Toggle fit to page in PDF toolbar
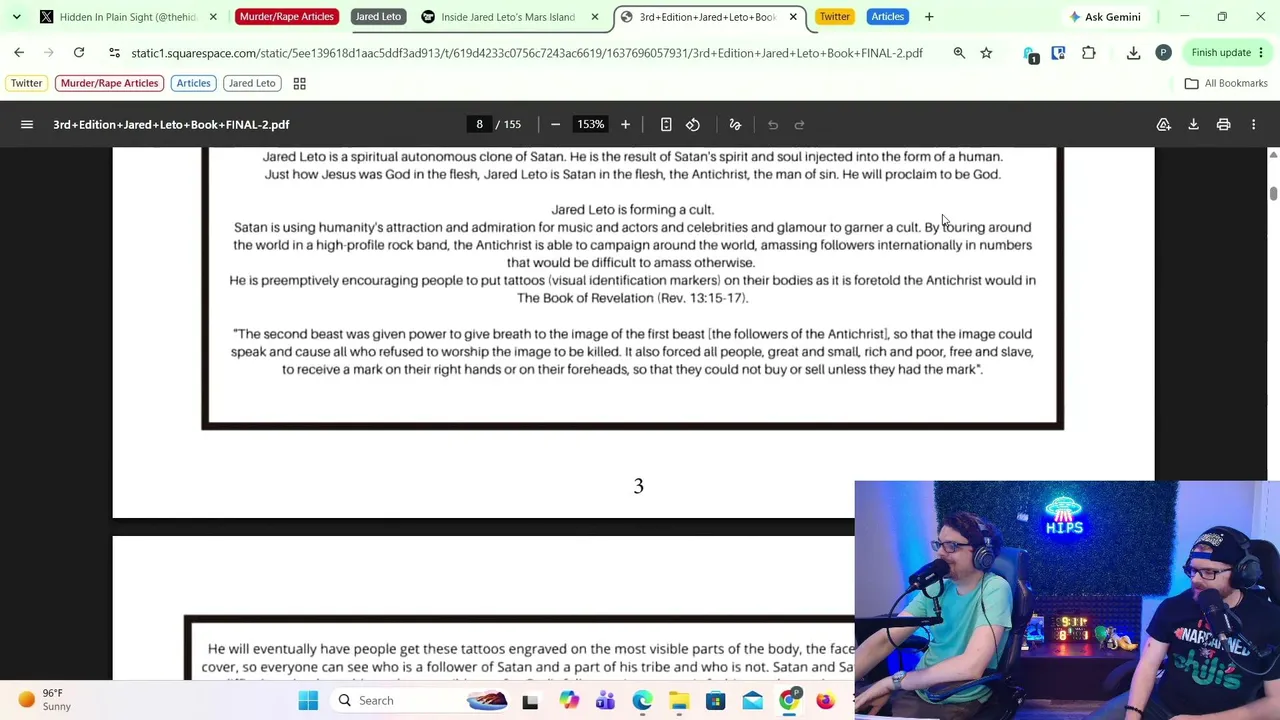Viewport: 1280px width, 720px height. pyautogui.click(x=666, y=125)
